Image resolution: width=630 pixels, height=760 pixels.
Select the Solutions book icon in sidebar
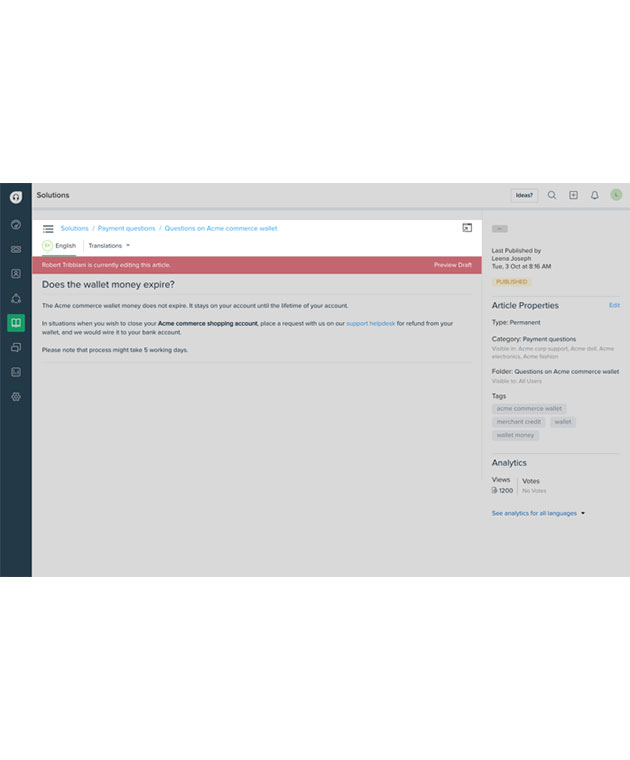[16, 323]
